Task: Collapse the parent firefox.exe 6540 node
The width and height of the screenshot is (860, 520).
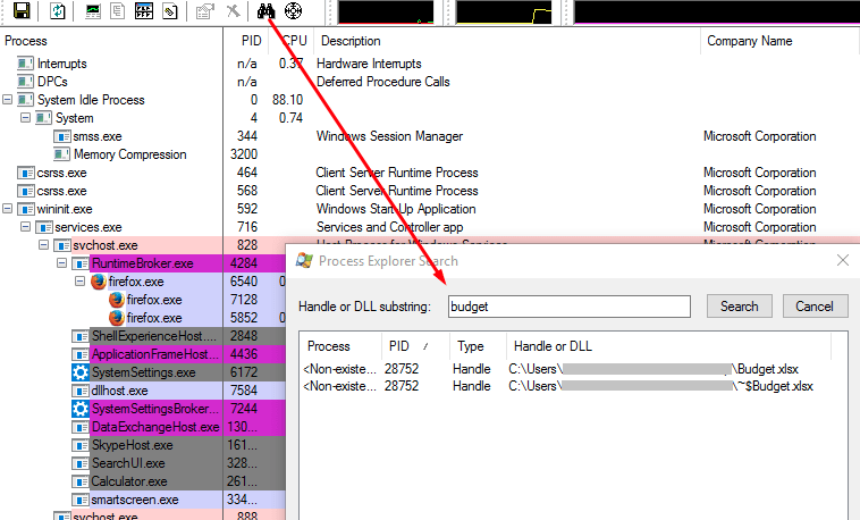Action: point(80,281)
